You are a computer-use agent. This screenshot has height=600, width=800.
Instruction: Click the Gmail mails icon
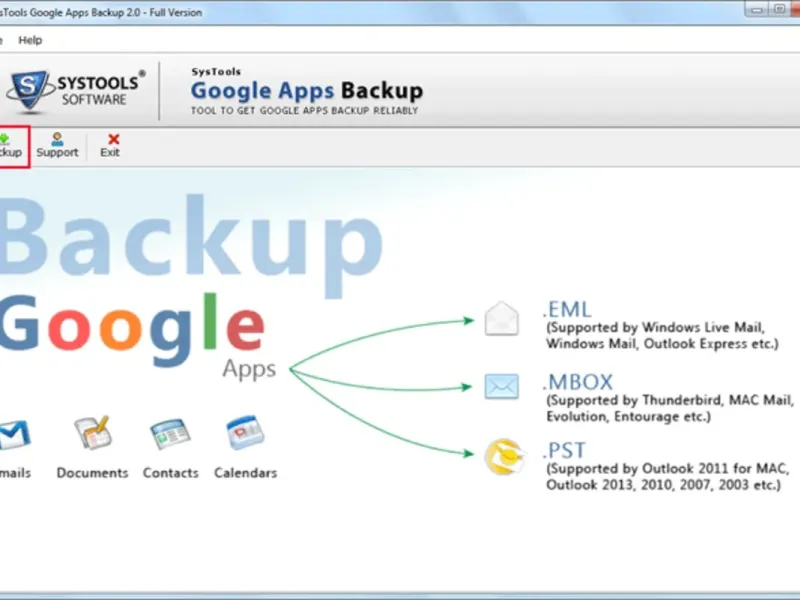click(x=14, y=434)
